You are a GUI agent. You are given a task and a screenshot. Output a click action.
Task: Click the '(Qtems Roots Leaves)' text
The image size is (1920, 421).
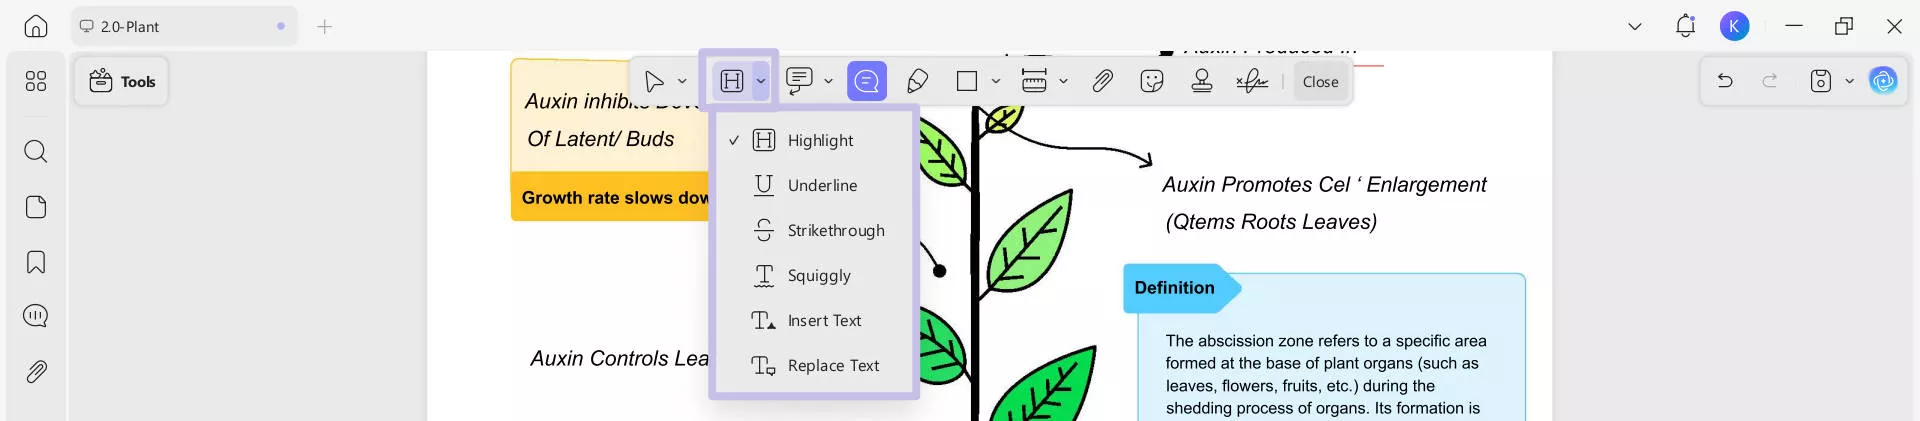[x=1271, y=222]
